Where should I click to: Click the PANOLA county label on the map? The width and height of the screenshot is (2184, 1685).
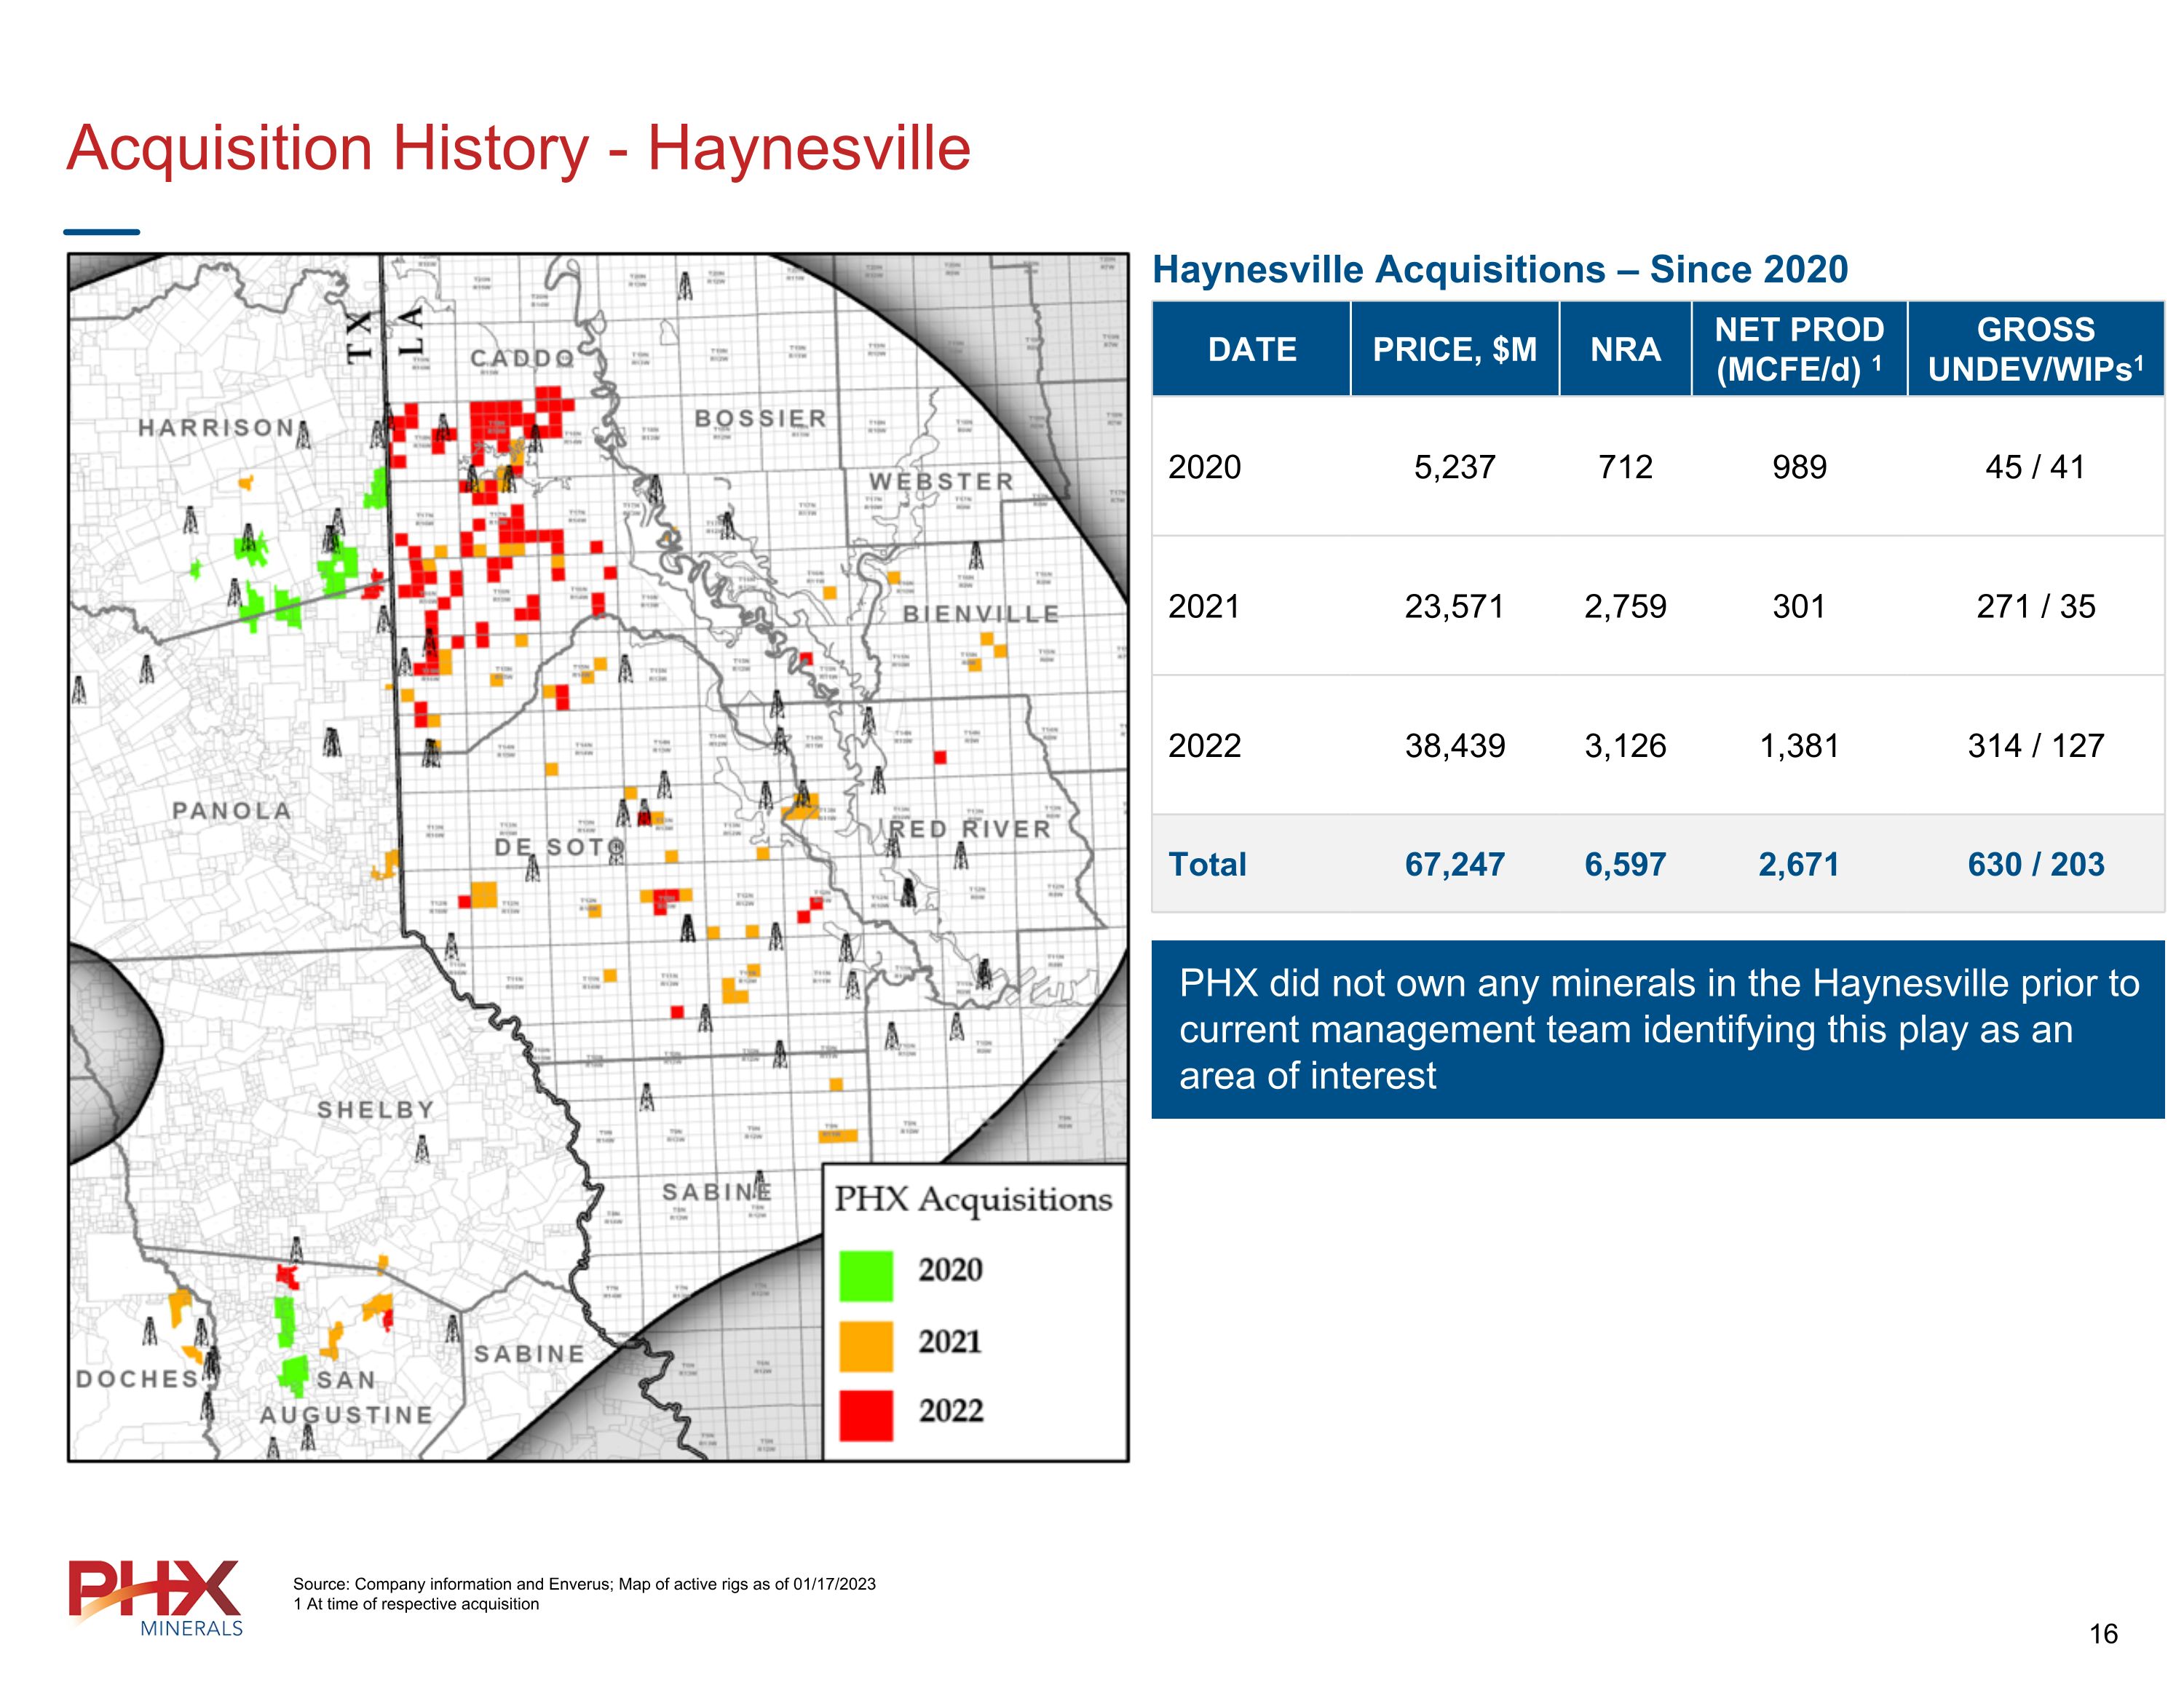point(232,810)
